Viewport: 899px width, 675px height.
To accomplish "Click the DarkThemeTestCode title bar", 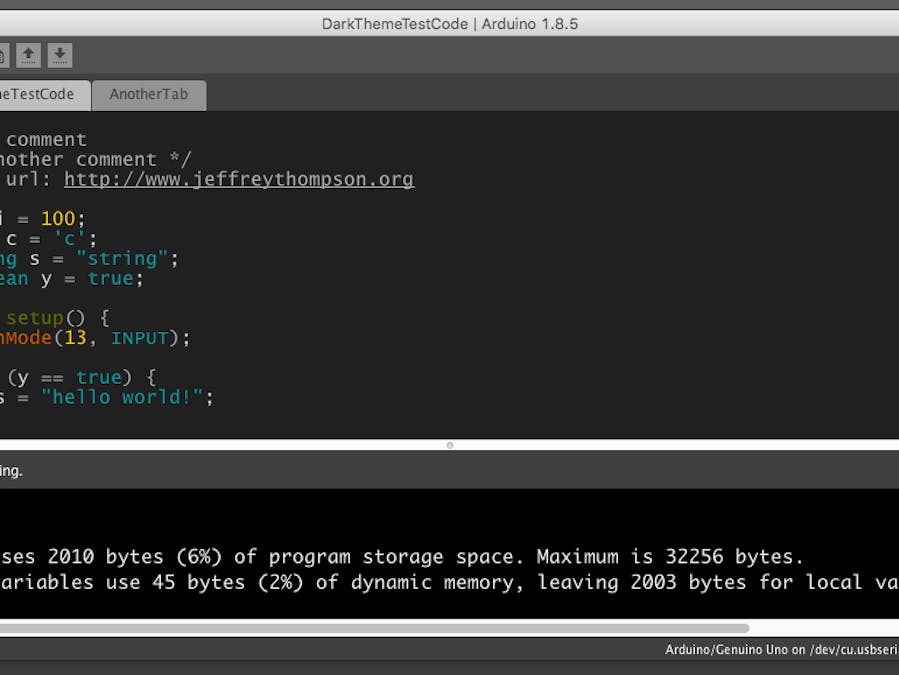I will click(450, 23).
